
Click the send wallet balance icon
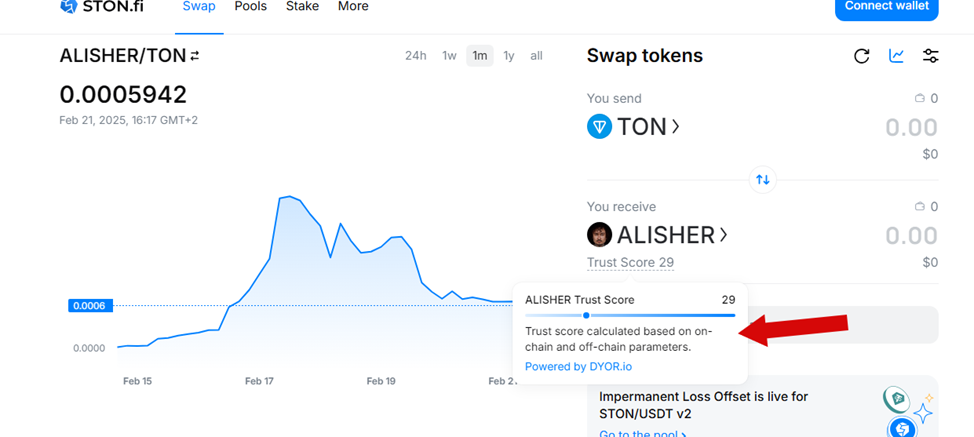click(x=920, y=98)
